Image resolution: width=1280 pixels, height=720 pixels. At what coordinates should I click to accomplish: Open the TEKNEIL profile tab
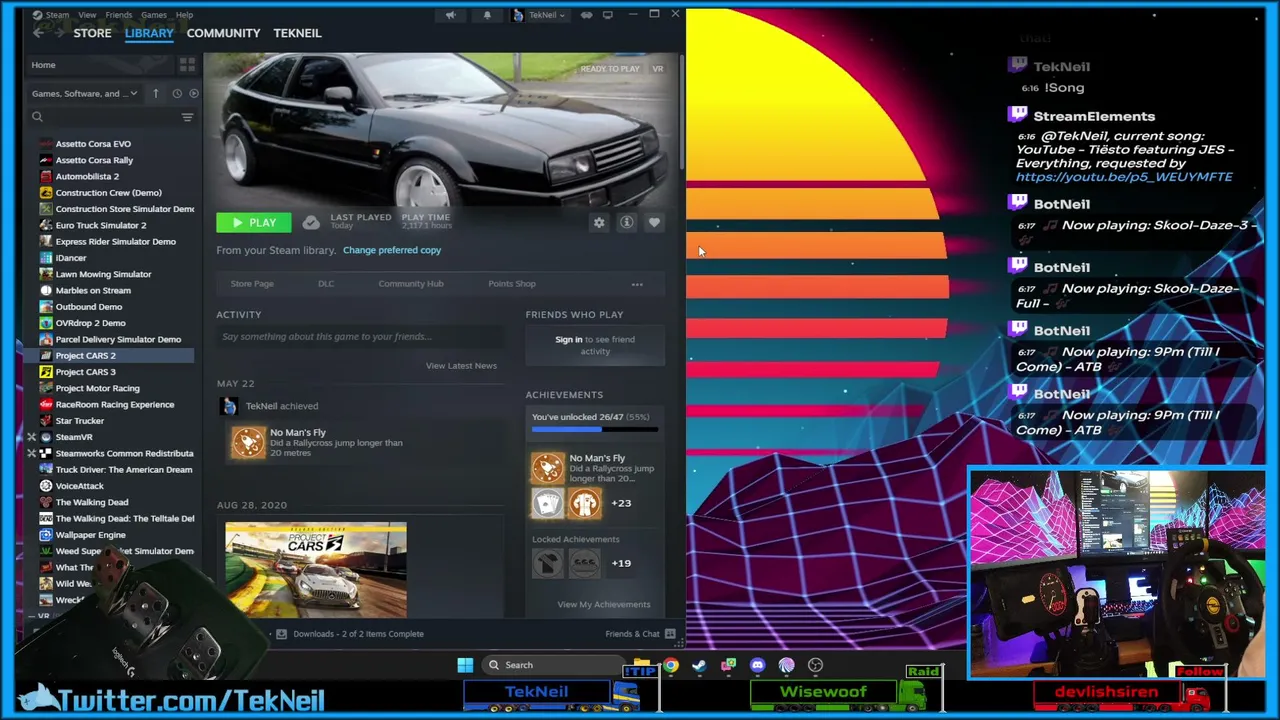(297, 33)
